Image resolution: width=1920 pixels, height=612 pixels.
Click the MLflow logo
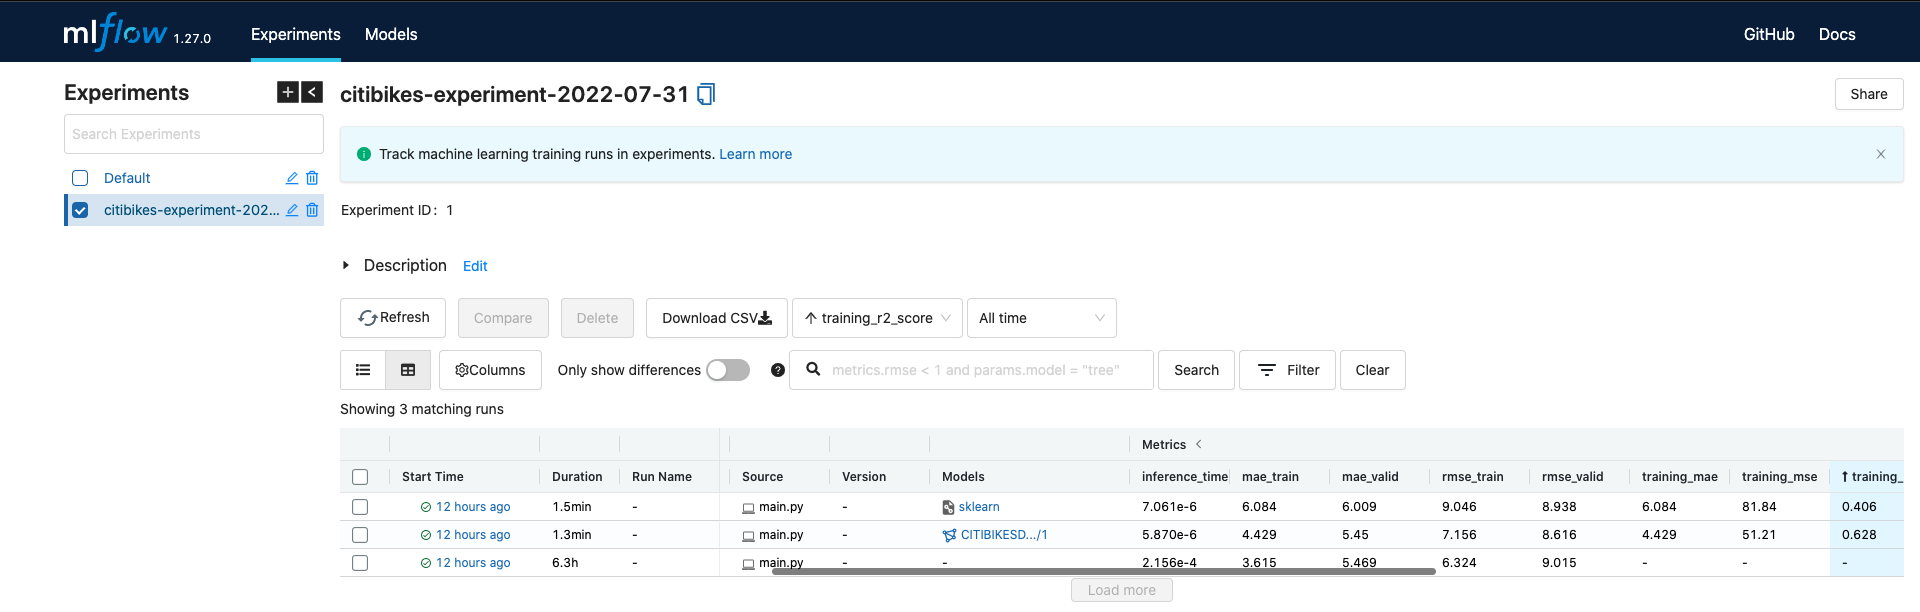click(115, 32)
